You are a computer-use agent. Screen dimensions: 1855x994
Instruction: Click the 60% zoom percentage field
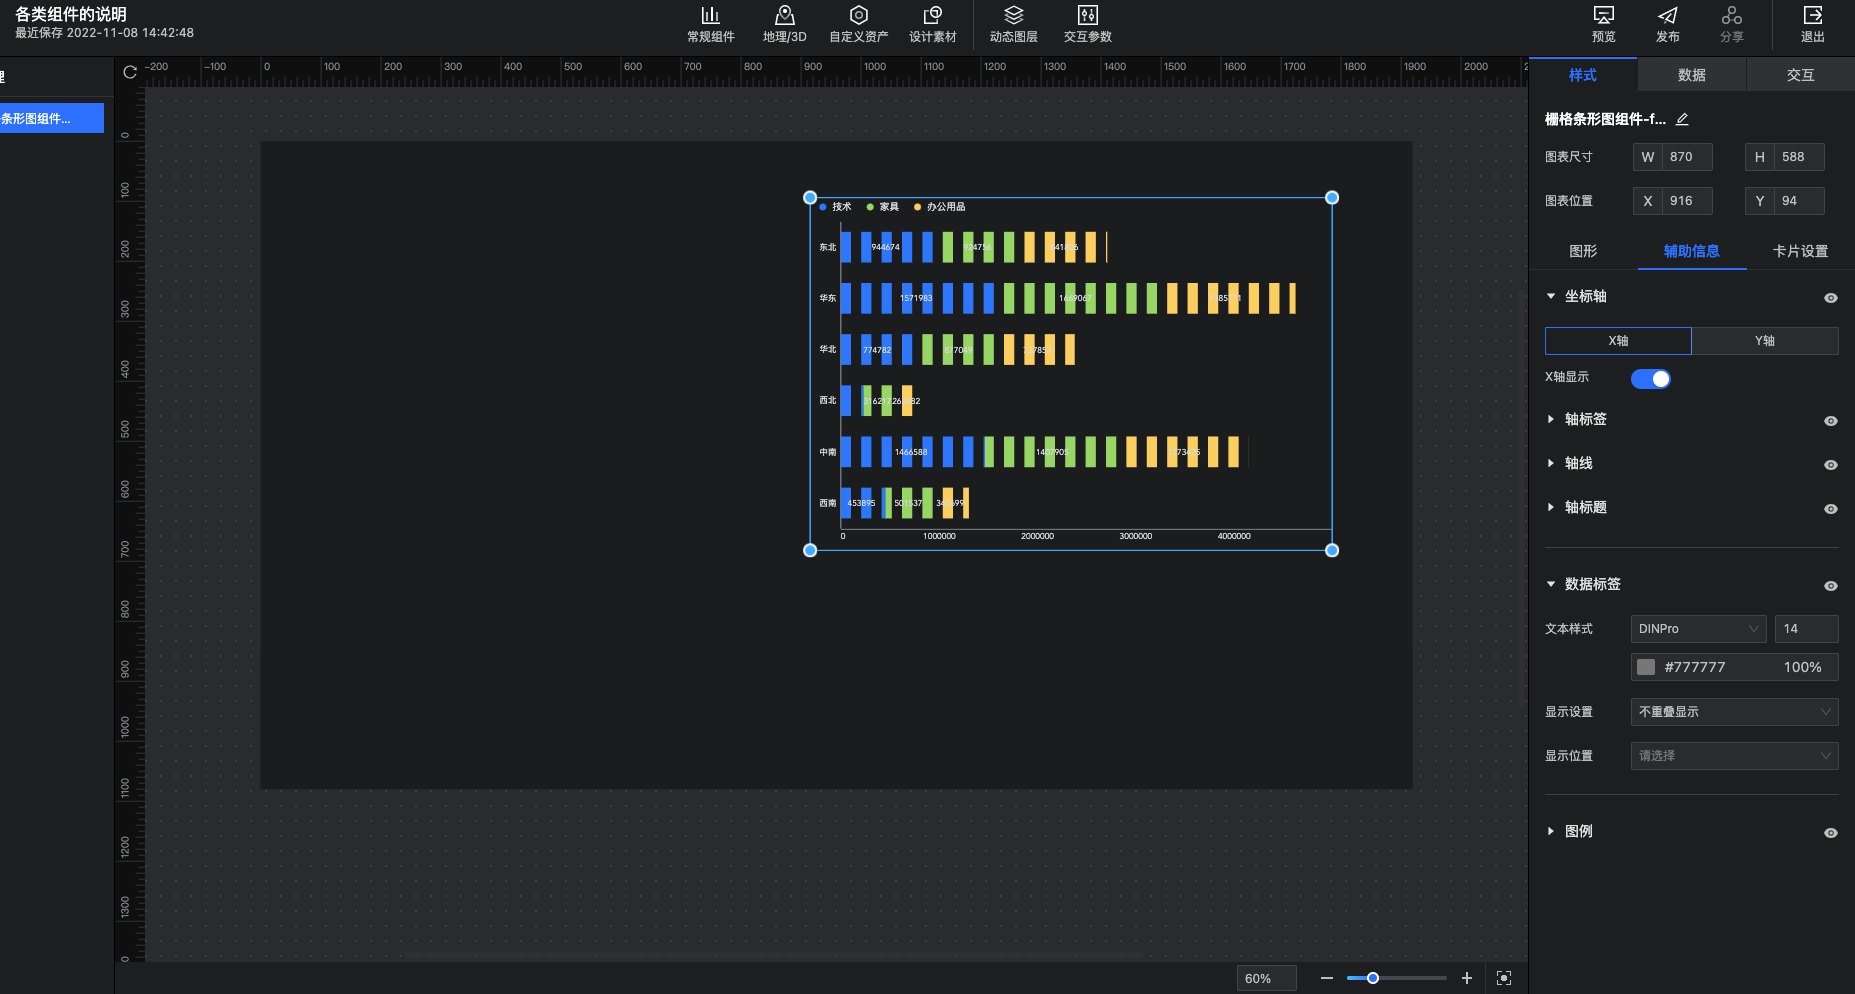1266,978
